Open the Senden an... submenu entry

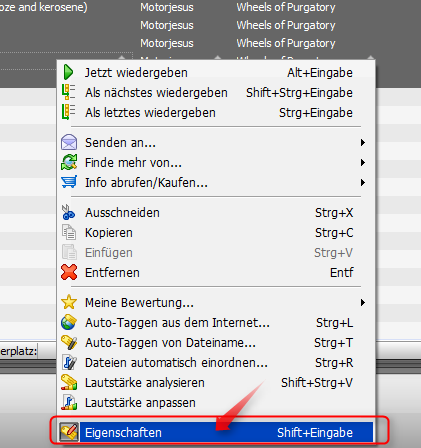pos(216,142)
